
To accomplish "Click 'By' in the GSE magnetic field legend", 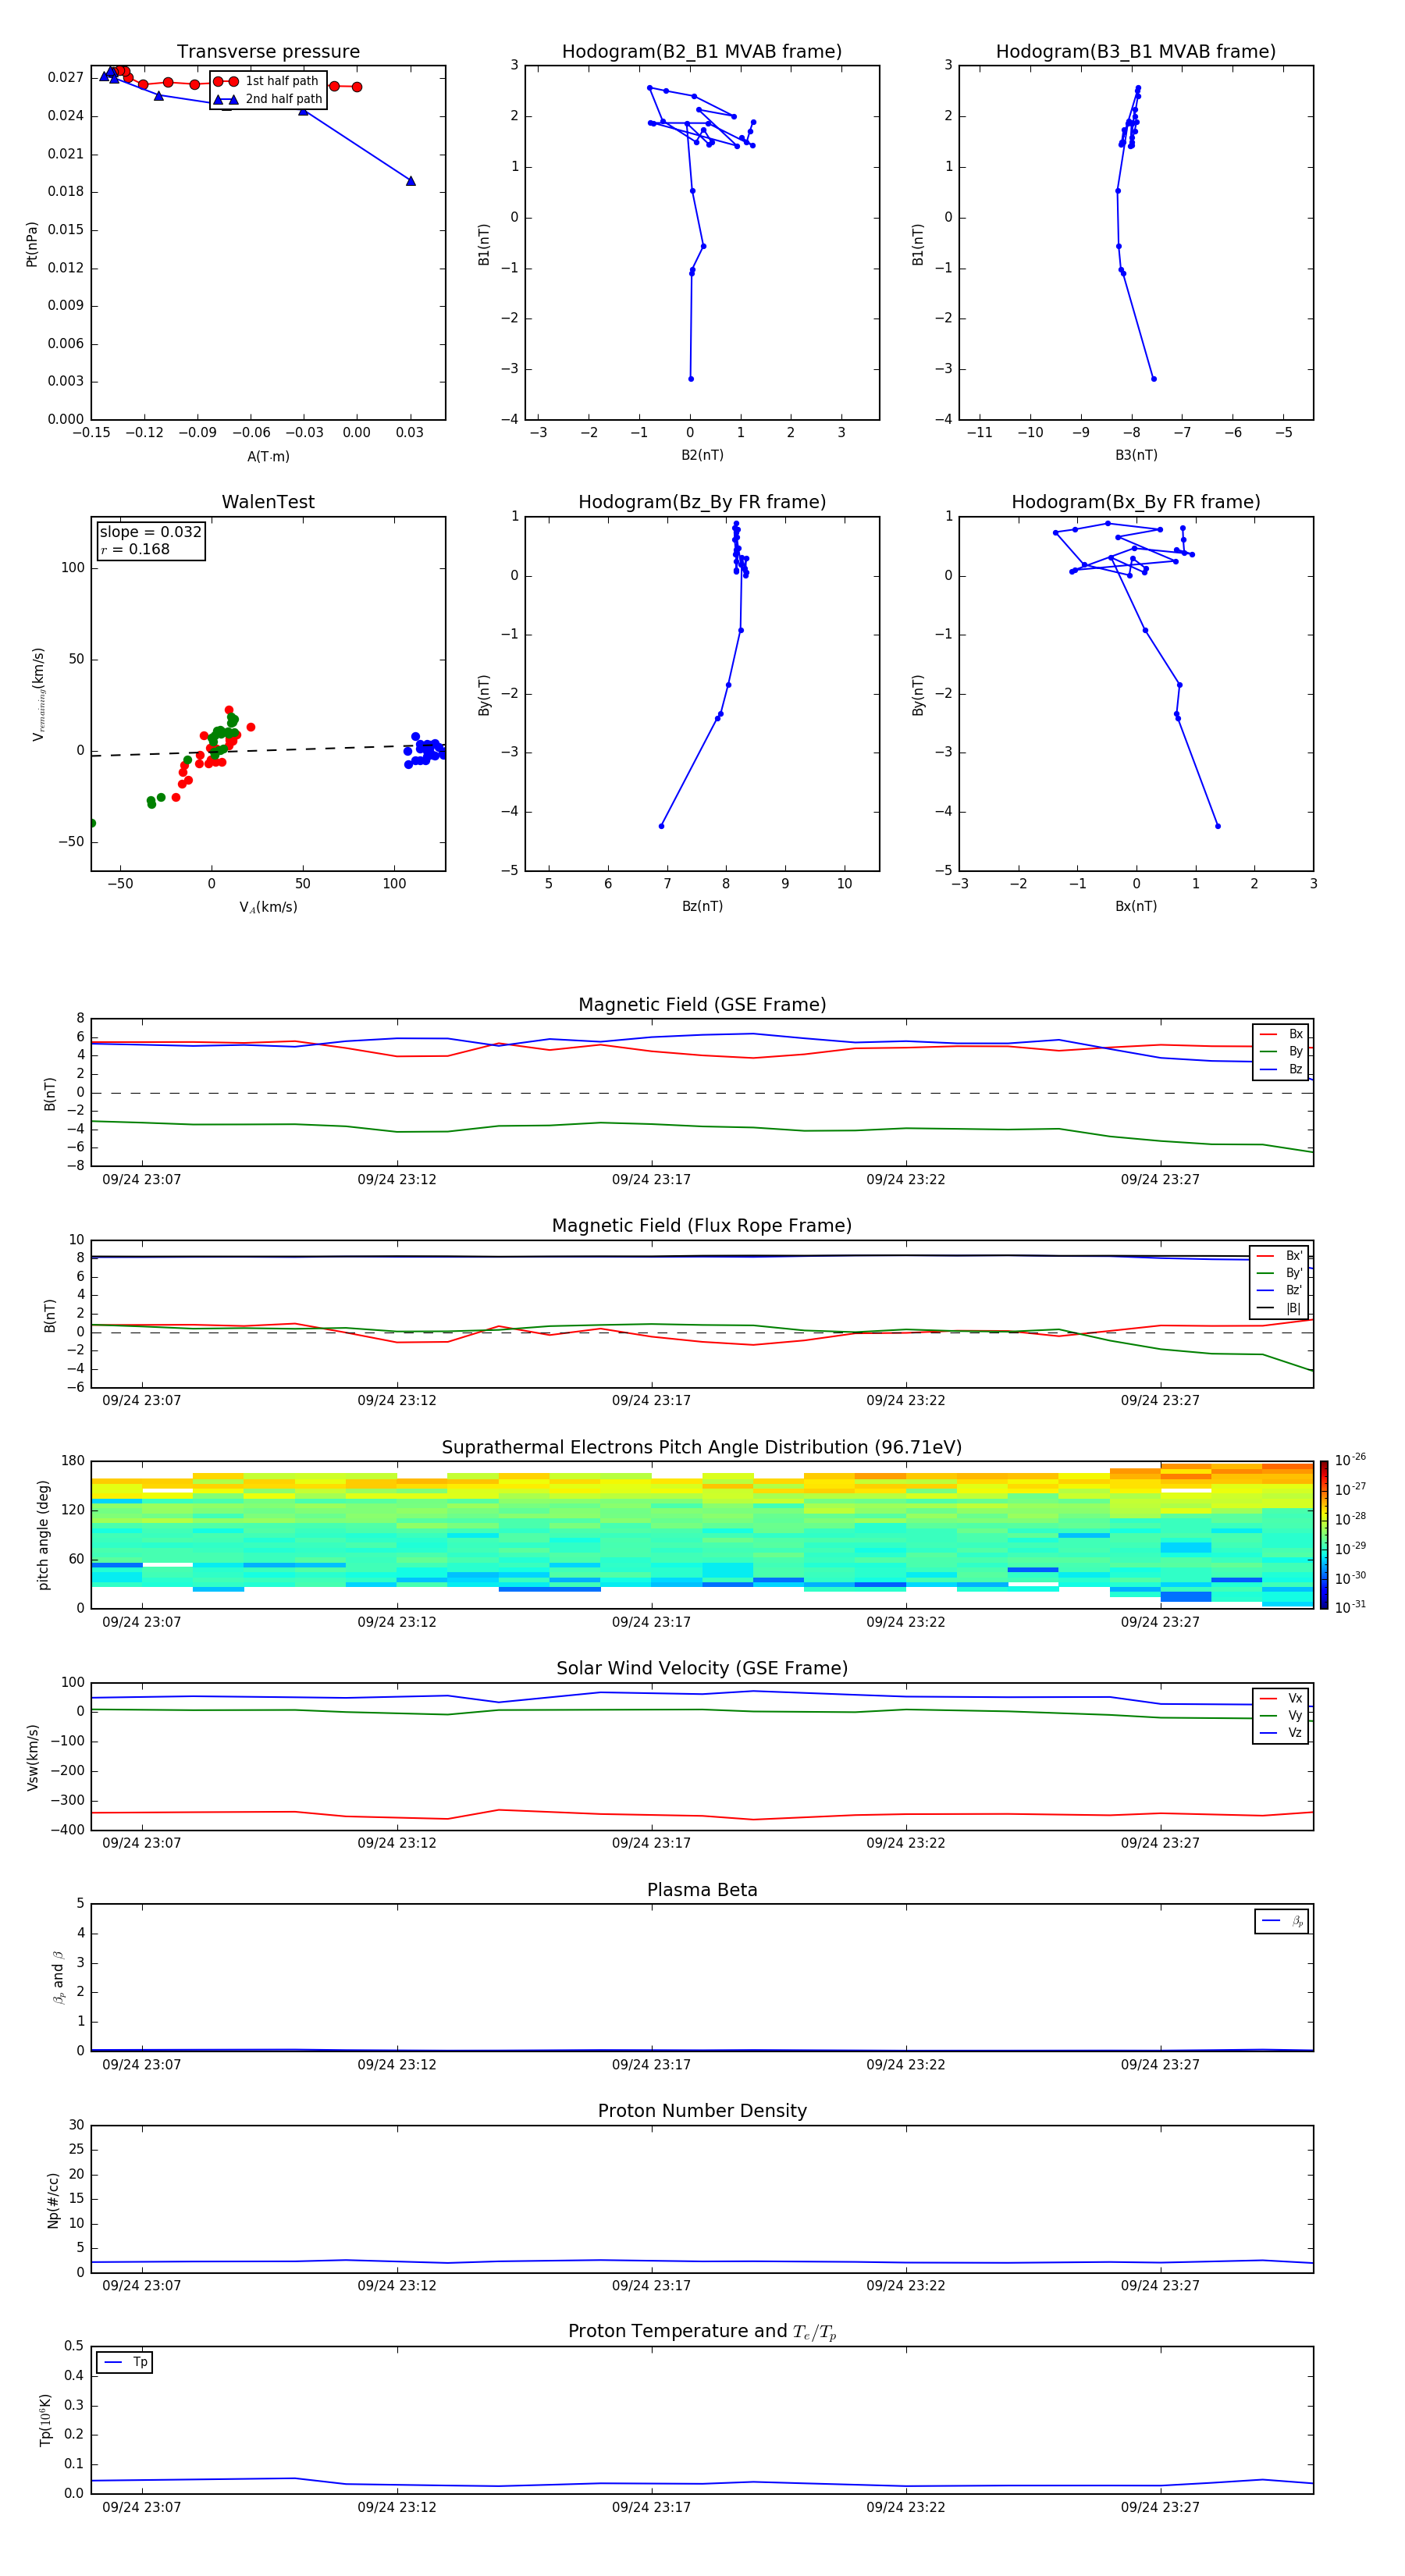I will (x=1282, y=1051).
